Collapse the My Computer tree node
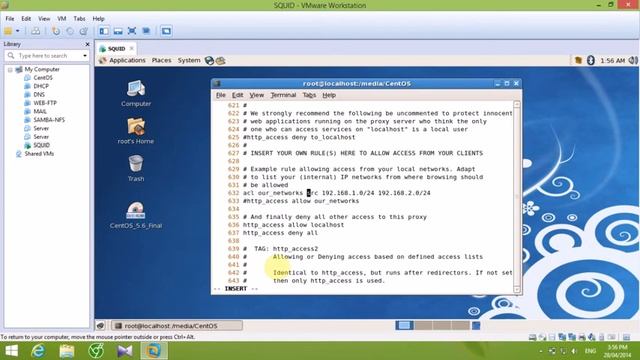This screenshot has width=640, height=360. point(10,70)
